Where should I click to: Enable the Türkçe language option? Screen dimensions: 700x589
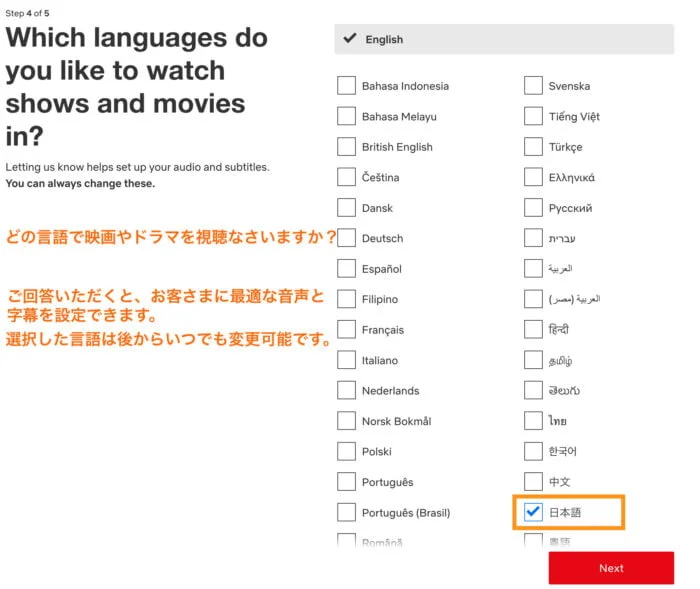(533, 147)
